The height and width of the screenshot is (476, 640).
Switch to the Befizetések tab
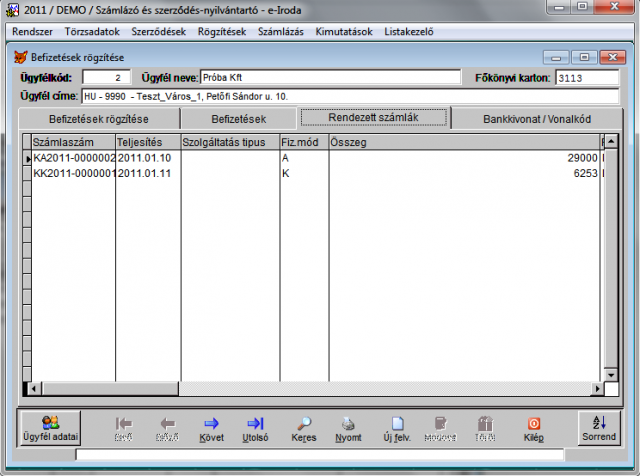[x=240, y=119]
